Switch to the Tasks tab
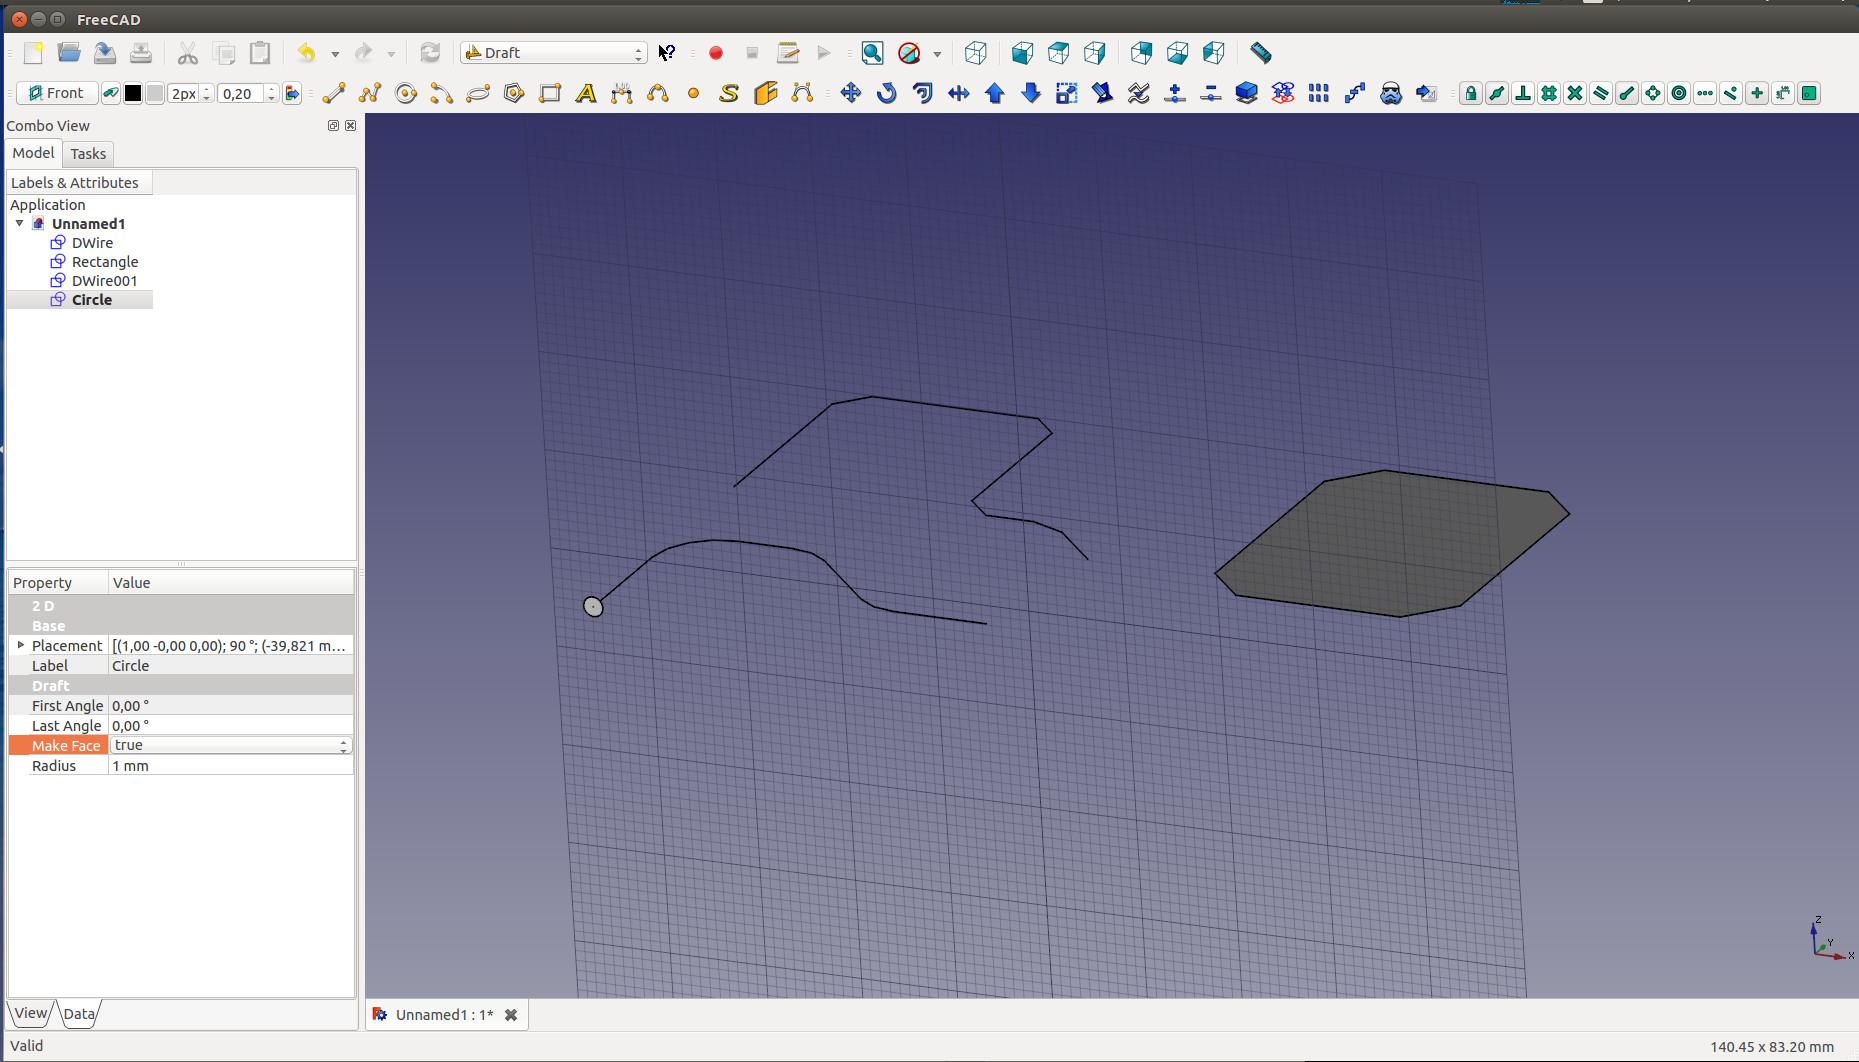 click(x=88, y=153)
